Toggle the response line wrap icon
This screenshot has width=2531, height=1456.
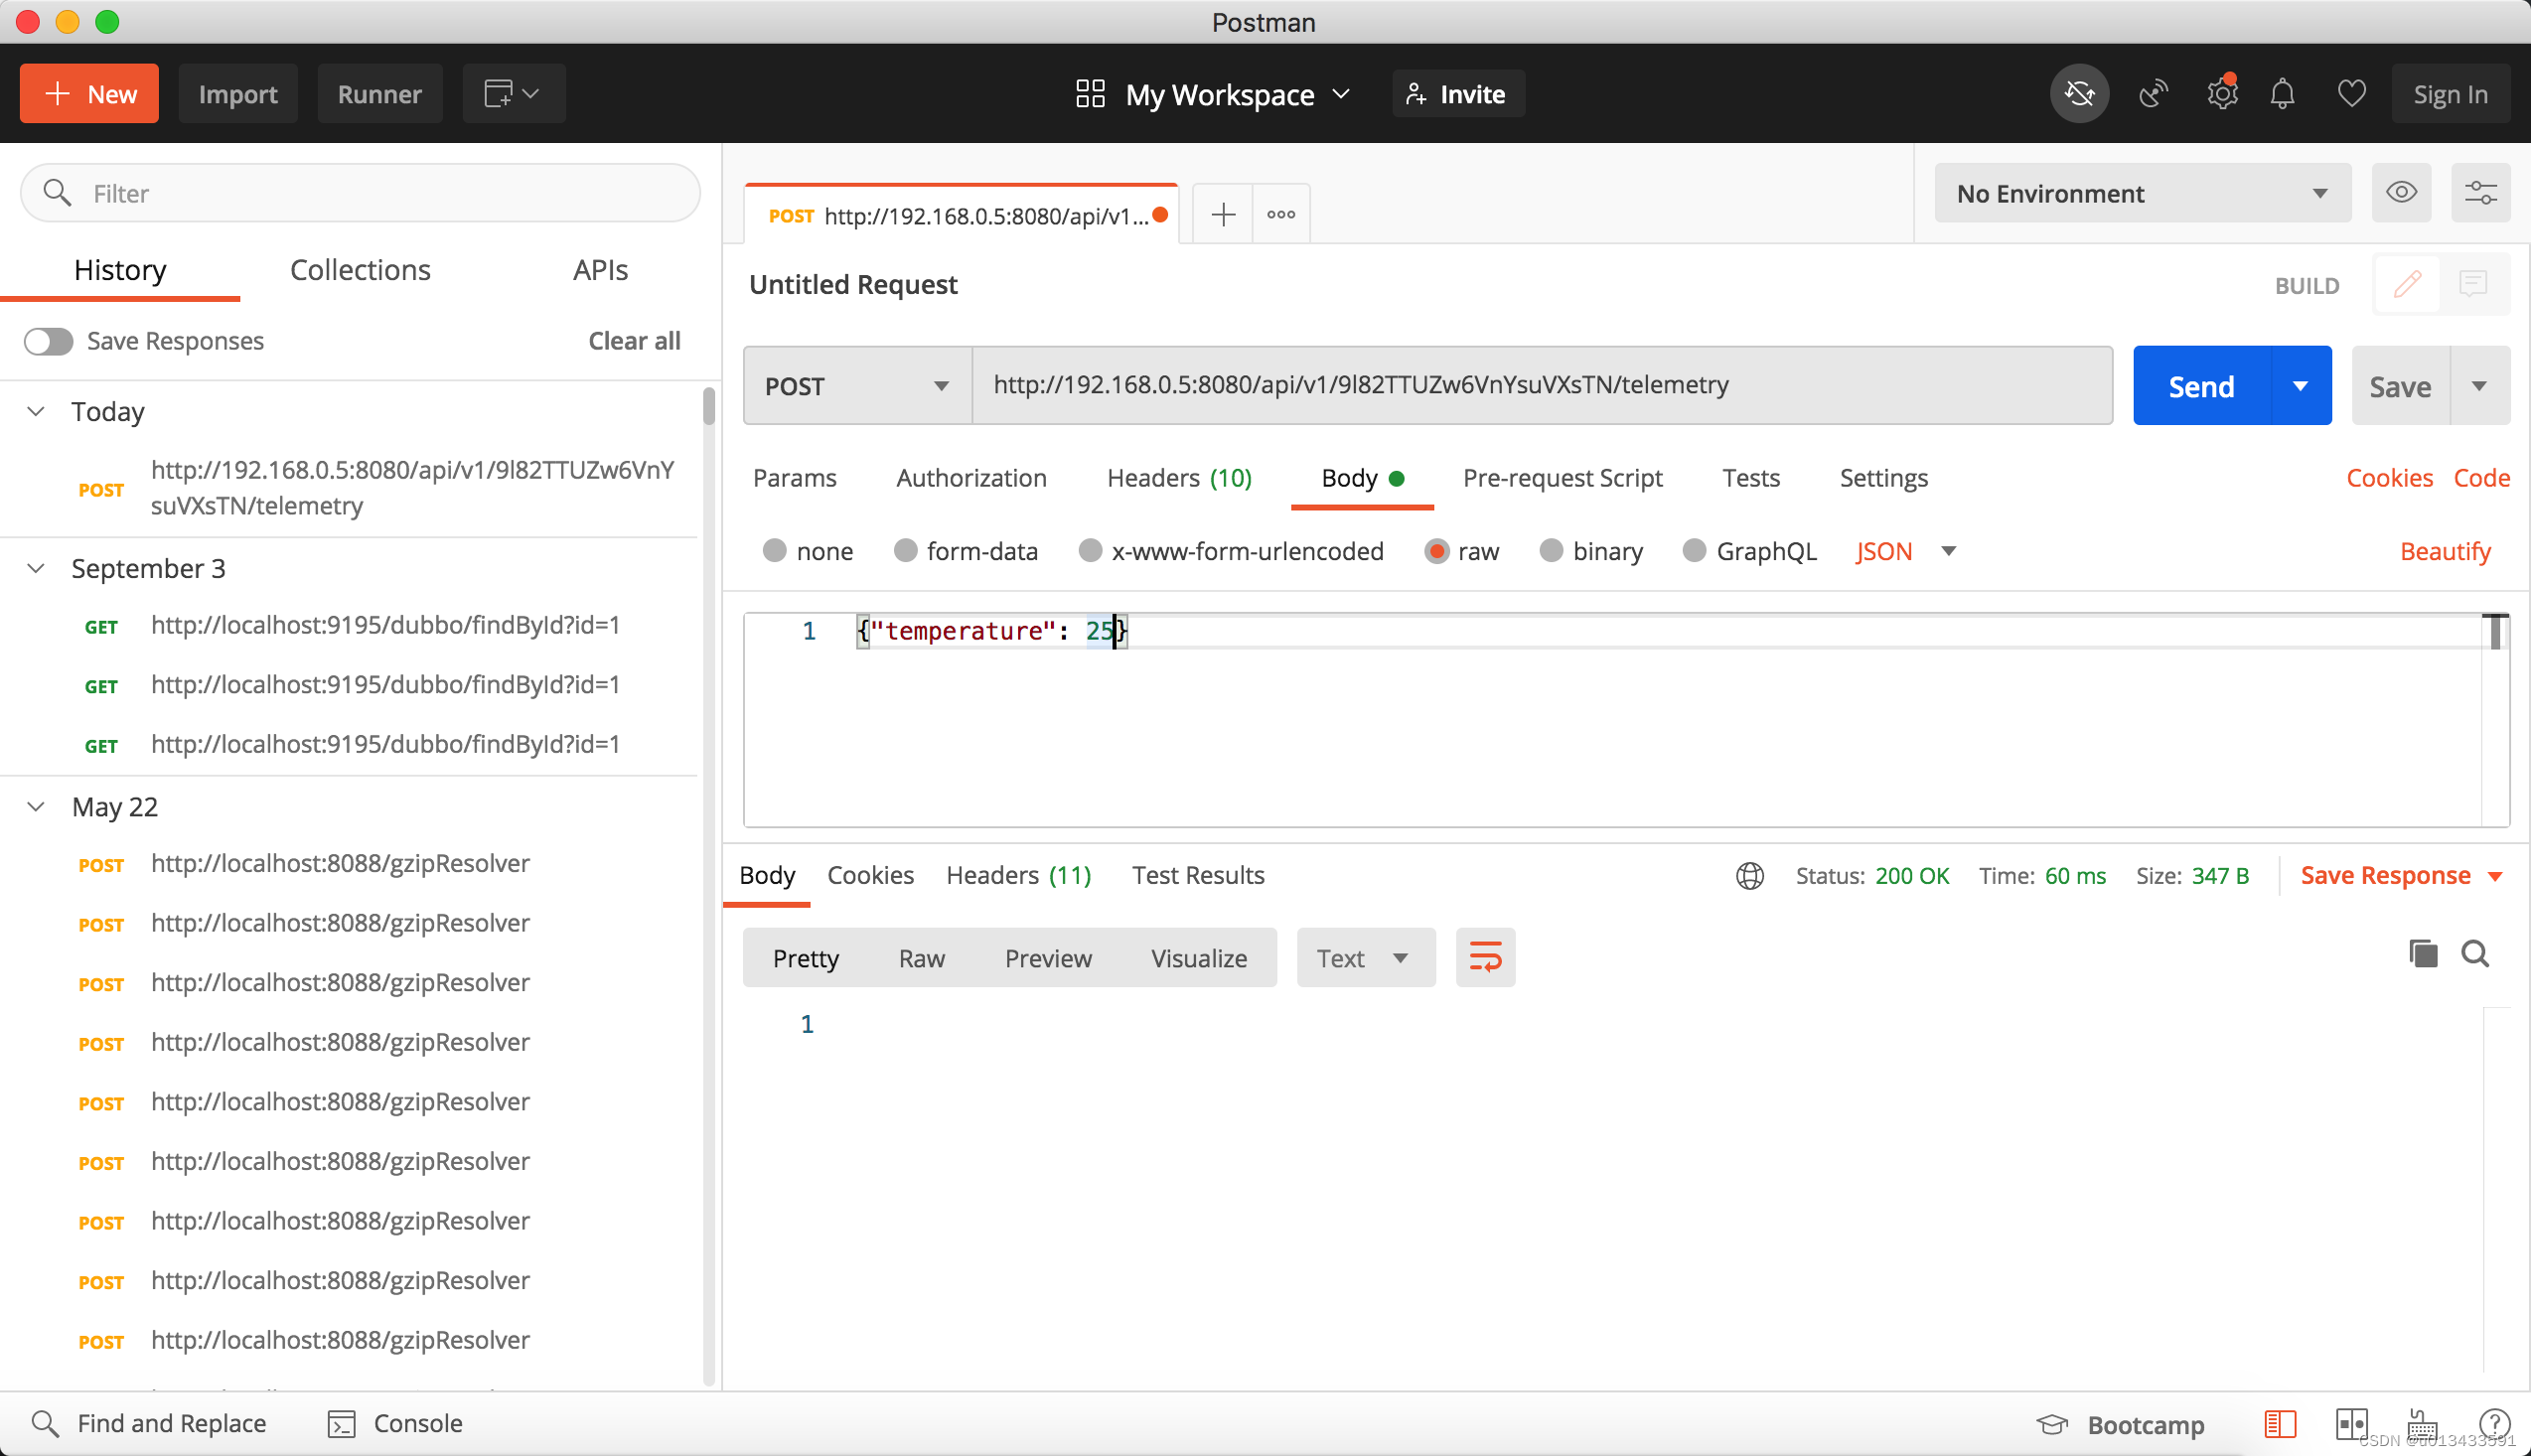click(1485, 958)
